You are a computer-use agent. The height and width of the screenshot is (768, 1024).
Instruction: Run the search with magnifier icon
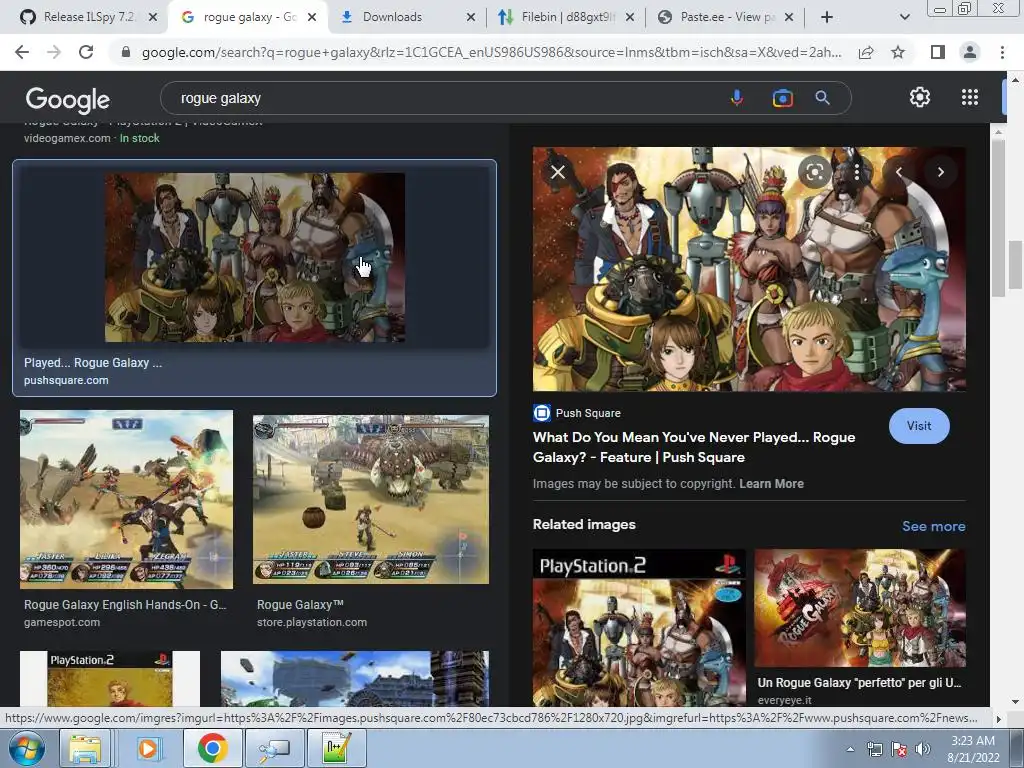[x=822, y=98]
